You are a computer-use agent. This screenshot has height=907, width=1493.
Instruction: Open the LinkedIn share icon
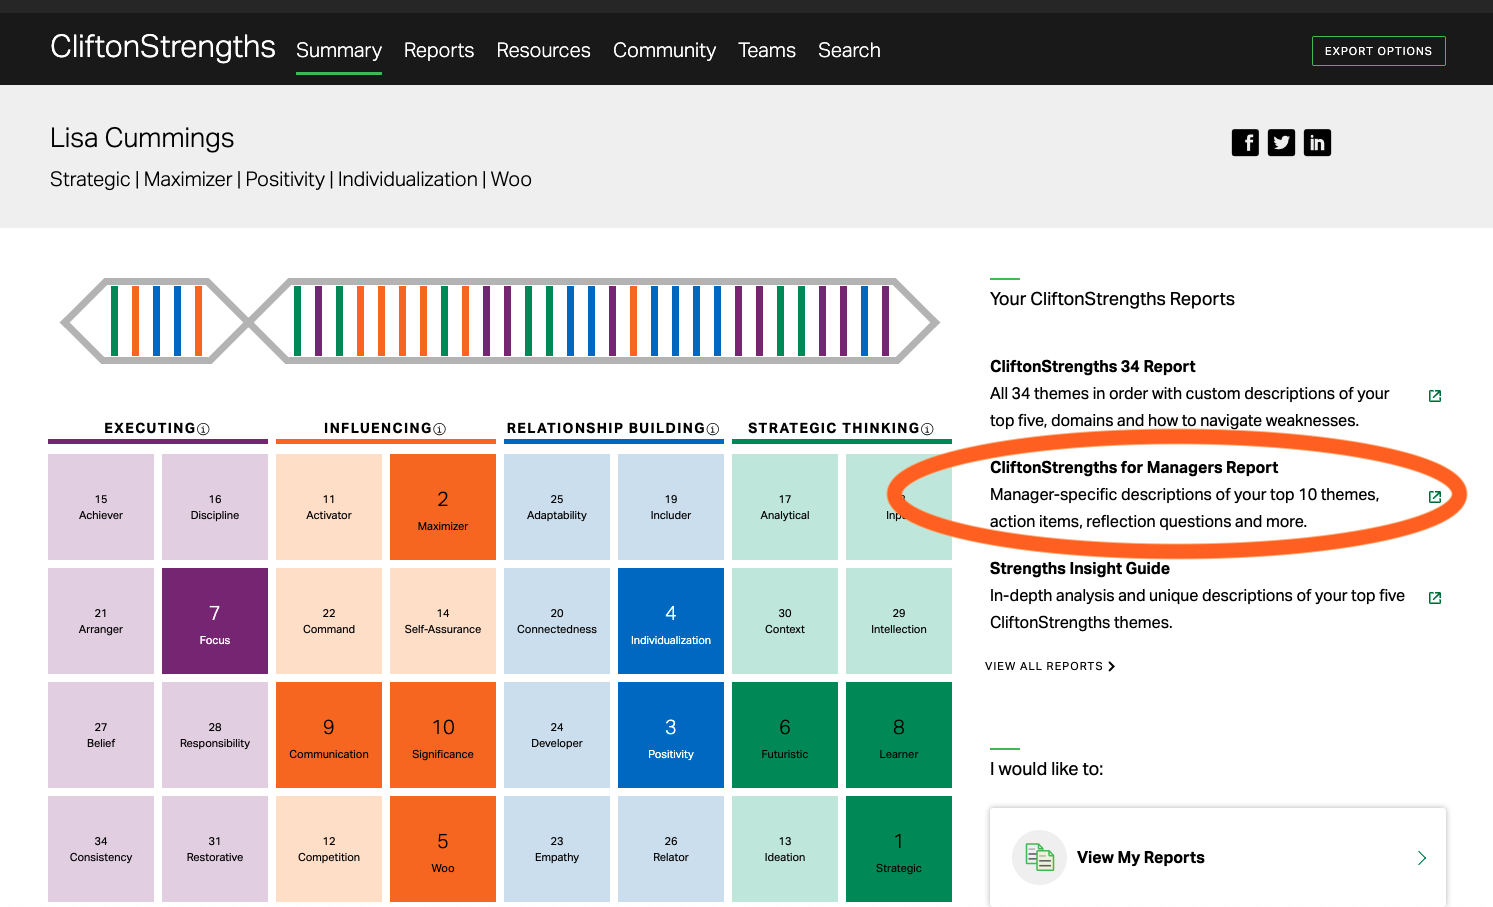click(1317, 143)
